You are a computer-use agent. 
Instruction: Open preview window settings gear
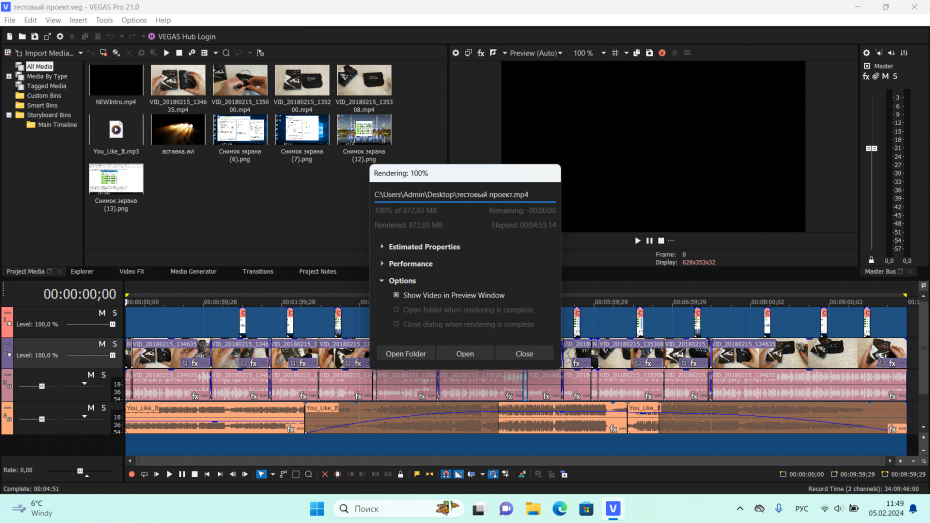(x=455, y=53)
